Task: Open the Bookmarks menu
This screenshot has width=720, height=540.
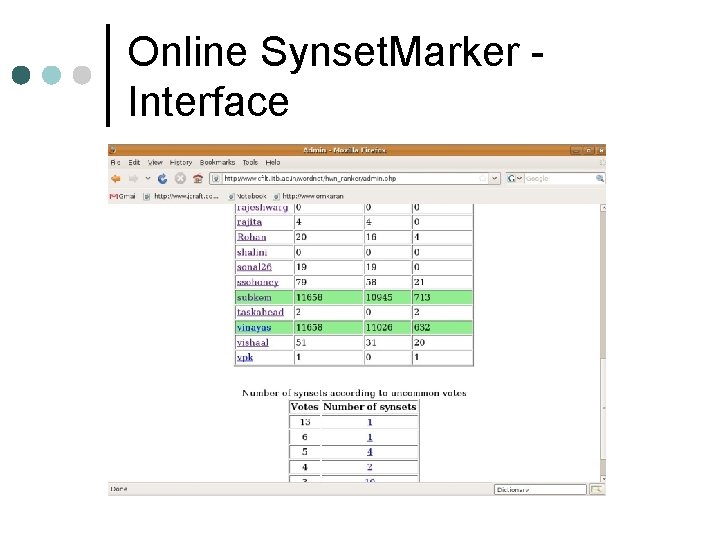Action: tap(217, 162)
